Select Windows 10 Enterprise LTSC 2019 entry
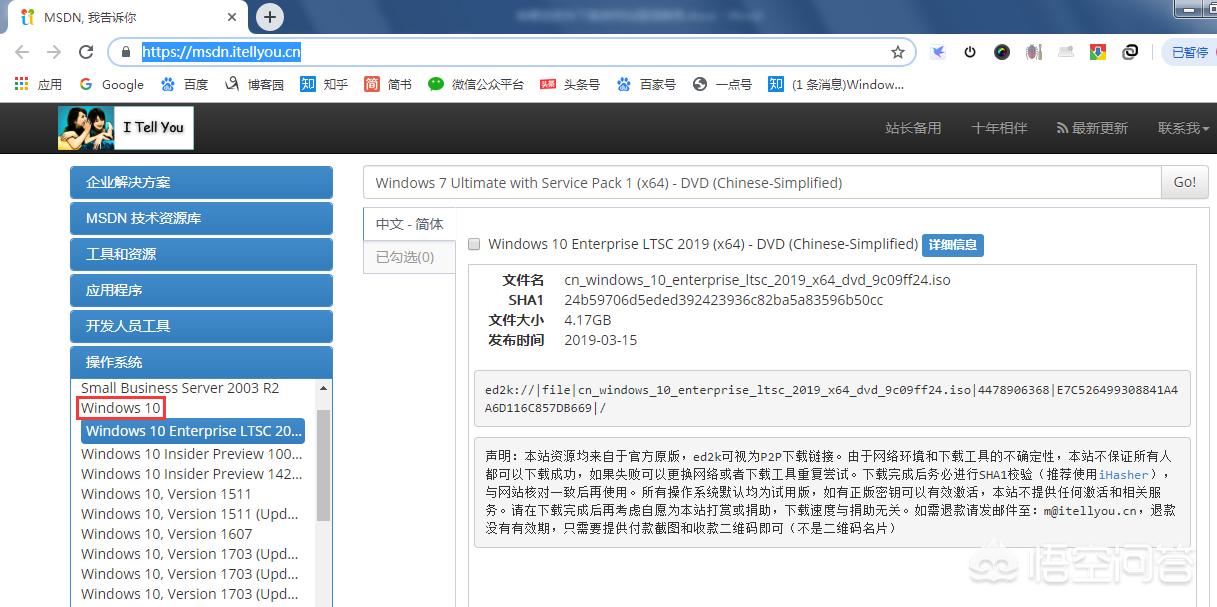Image resolution: width=1217 pixels, height=607 pixels. (193, 431)
